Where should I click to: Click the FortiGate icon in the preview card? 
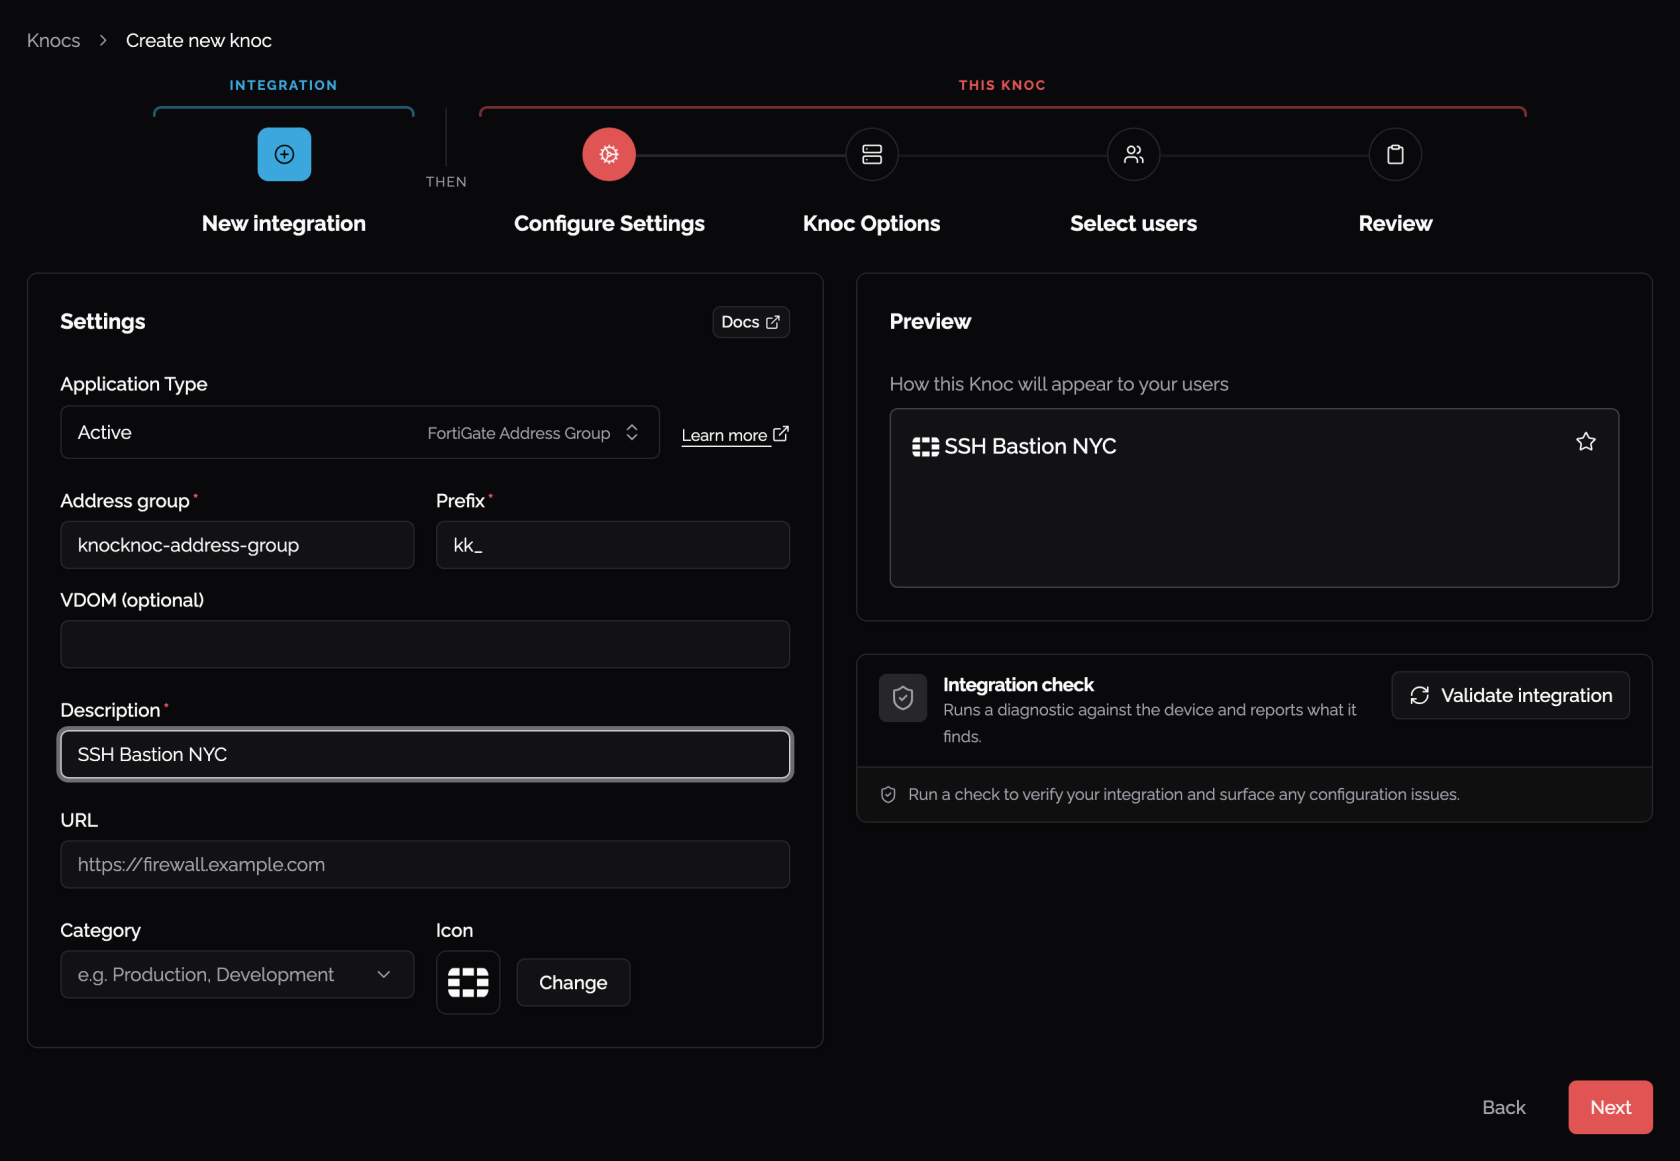[925, 446]
